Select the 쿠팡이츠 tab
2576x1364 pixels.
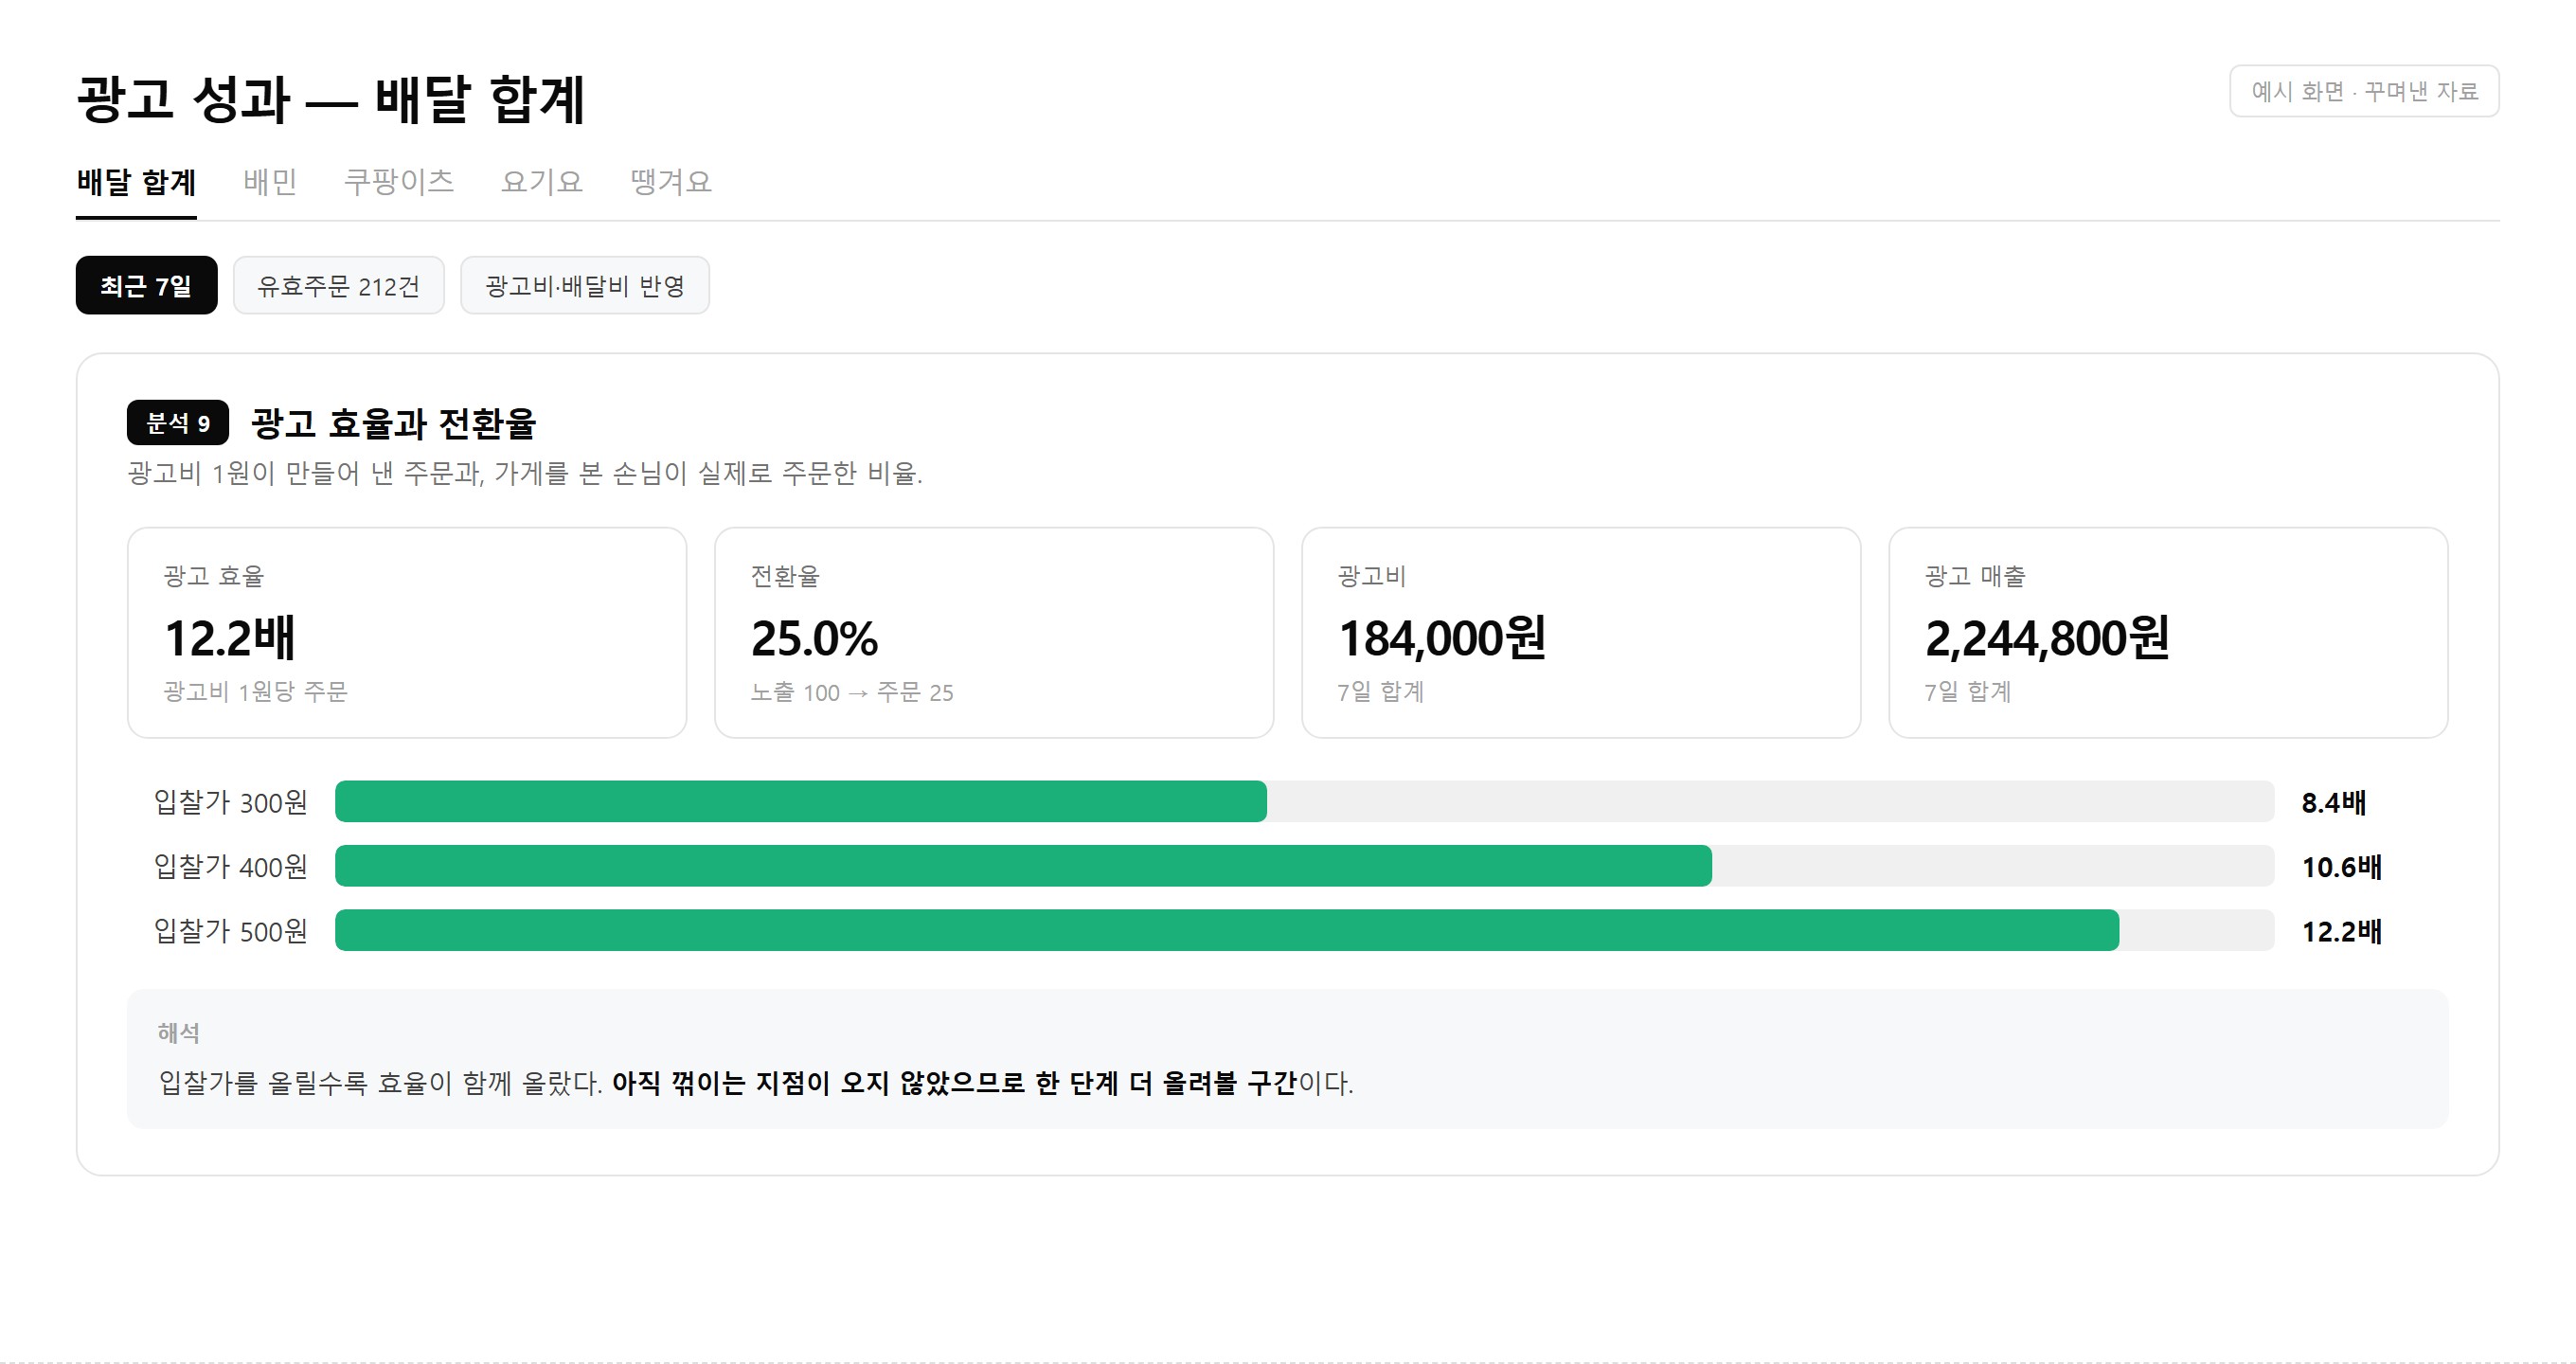[x=399, y=182]
